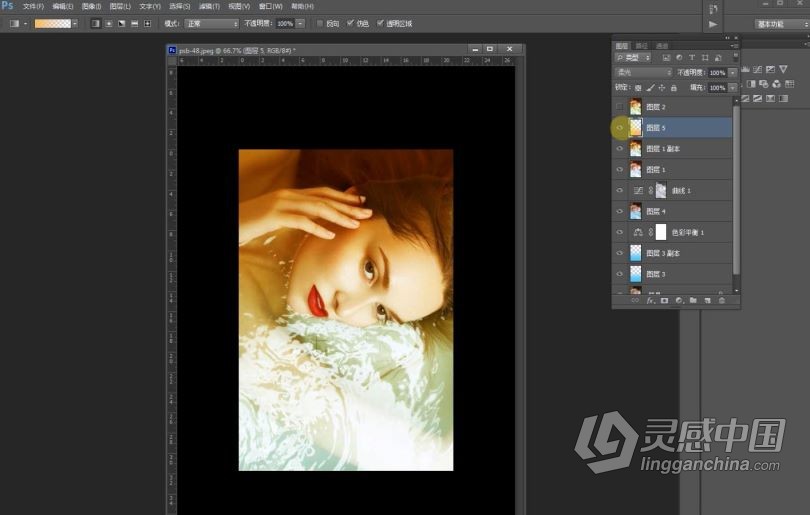Click the adjustment layer filter icon
The width and height of the screenshot is (810, 515).
(679, 58)
